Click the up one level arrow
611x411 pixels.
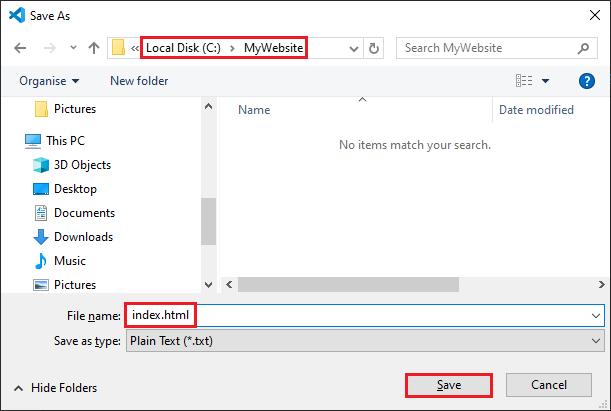(93, 48)
